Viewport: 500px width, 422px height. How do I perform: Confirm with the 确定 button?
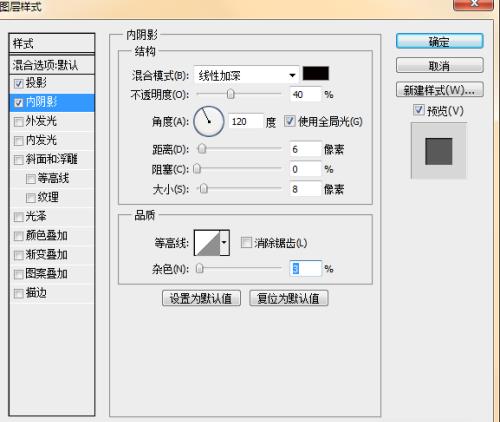(440, 41)
